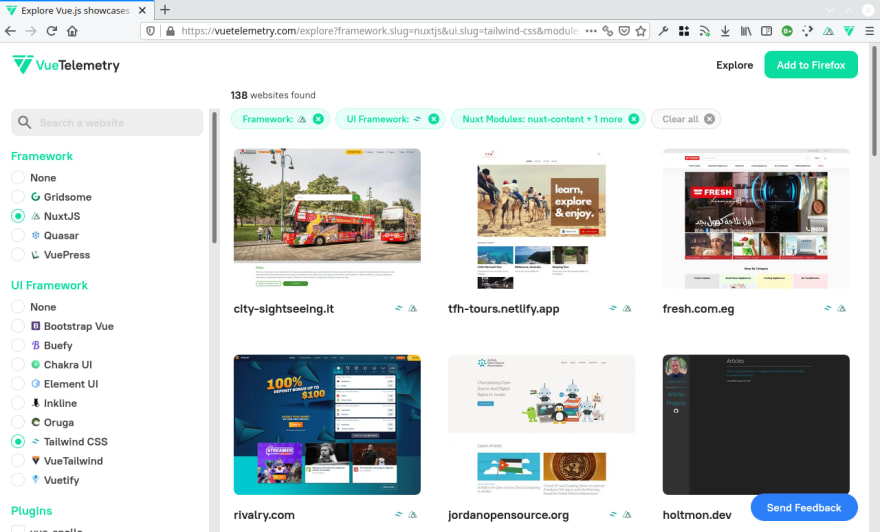
Task: Click the VueTelemetry logo
Action: tap(66, 65)
